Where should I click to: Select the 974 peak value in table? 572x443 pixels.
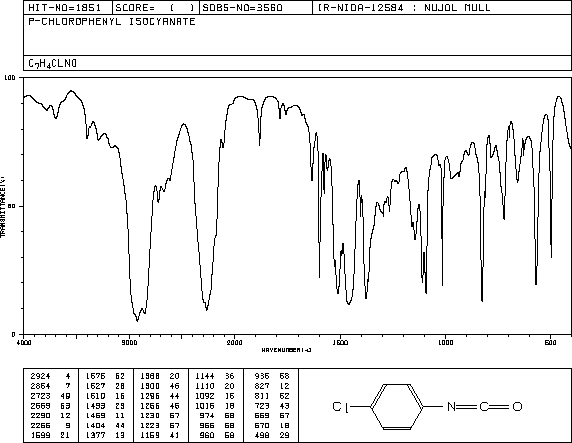[x=208, y=416]
